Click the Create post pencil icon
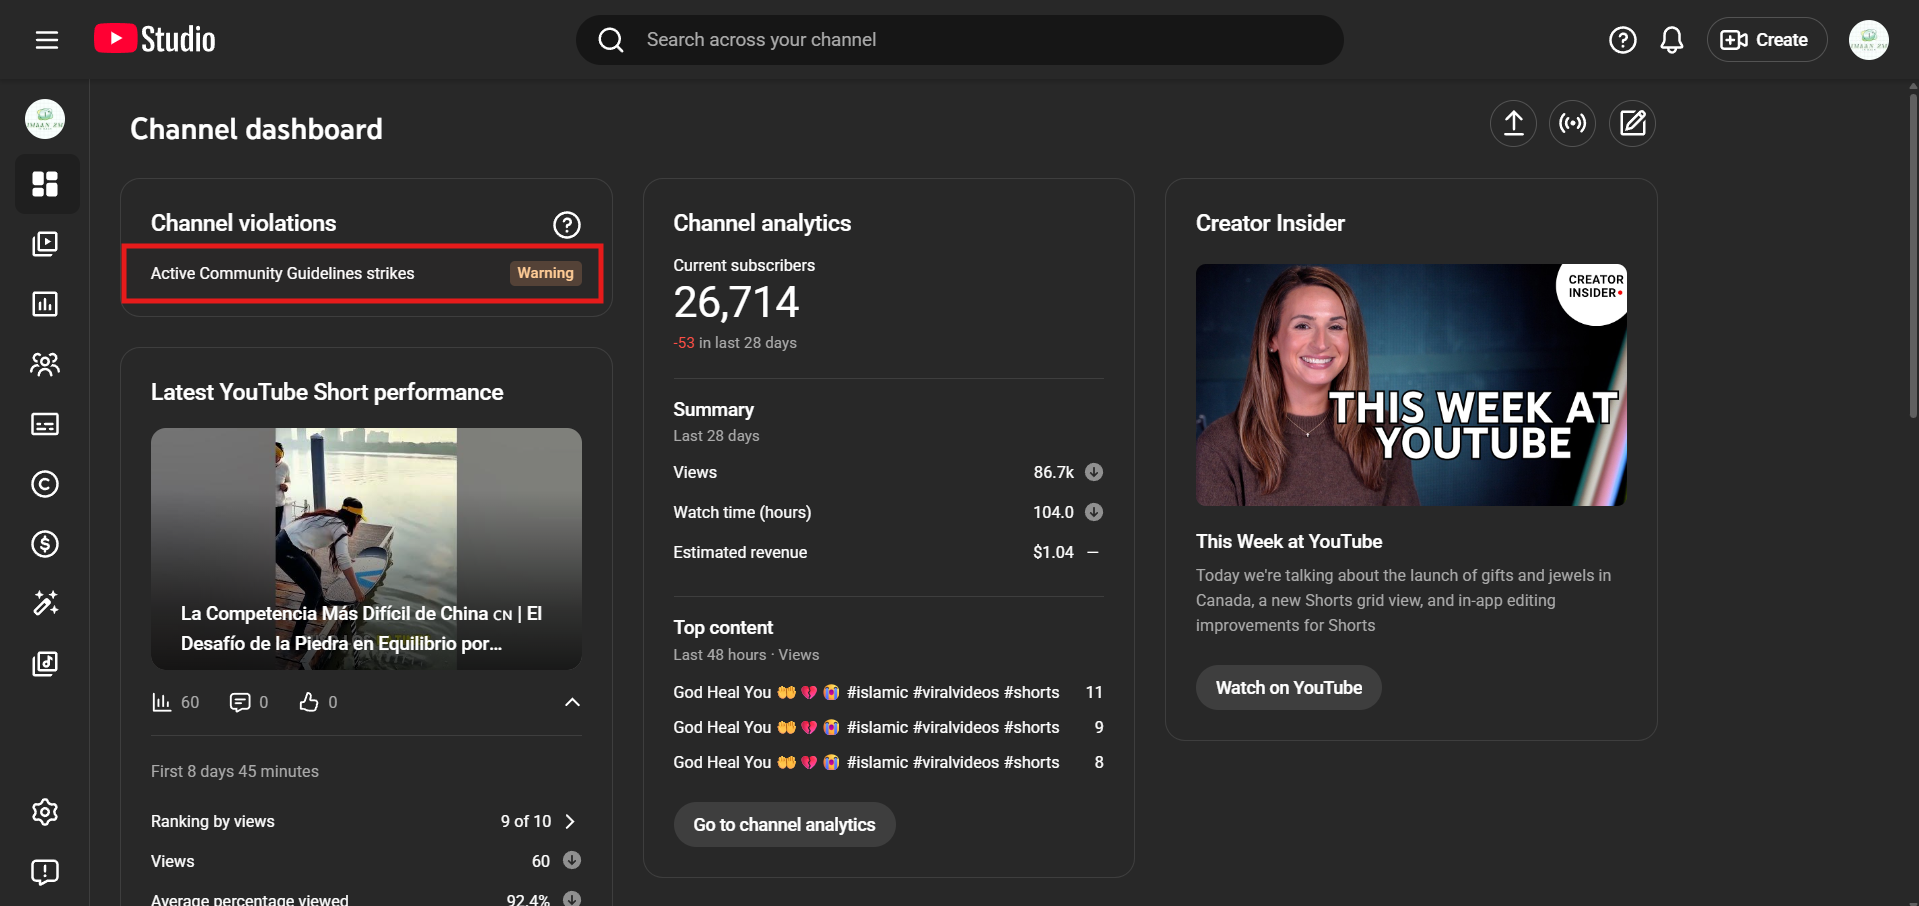The image size is (1919, 906). pyautogui.click(x=1632, y=124)
